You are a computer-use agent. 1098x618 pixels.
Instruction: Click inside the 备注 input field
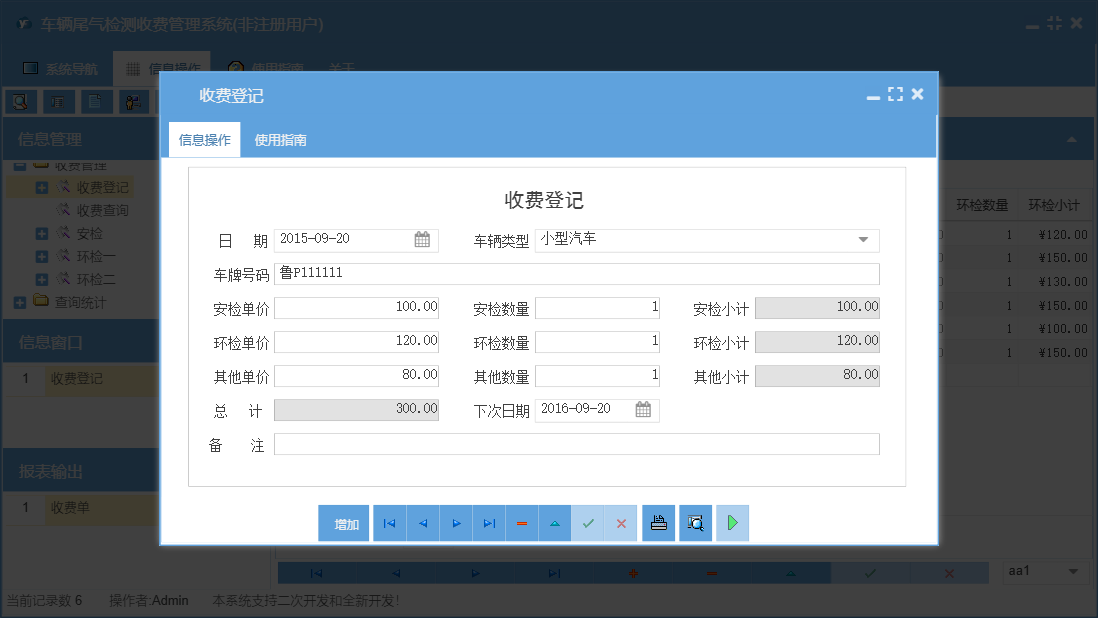click(x=577, y=444)
